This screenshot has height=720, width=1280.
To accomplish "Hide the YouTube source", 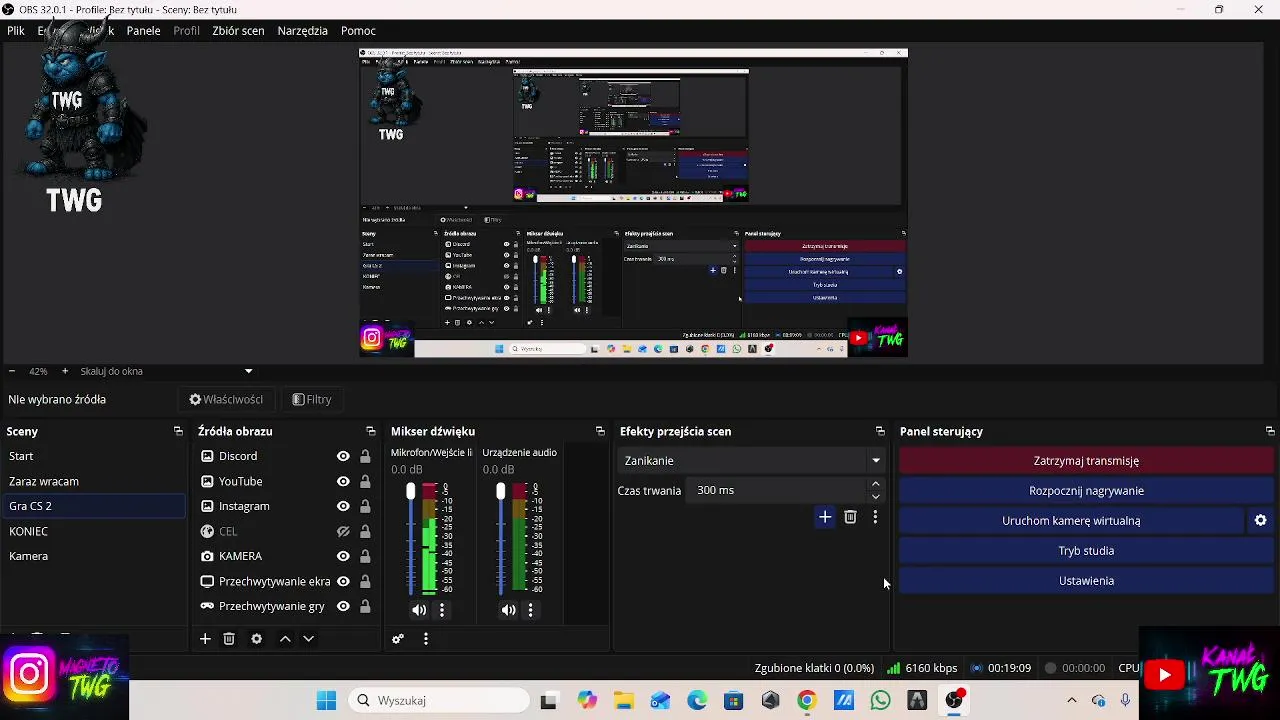I will pyautogui.click(x=343, y=481).
